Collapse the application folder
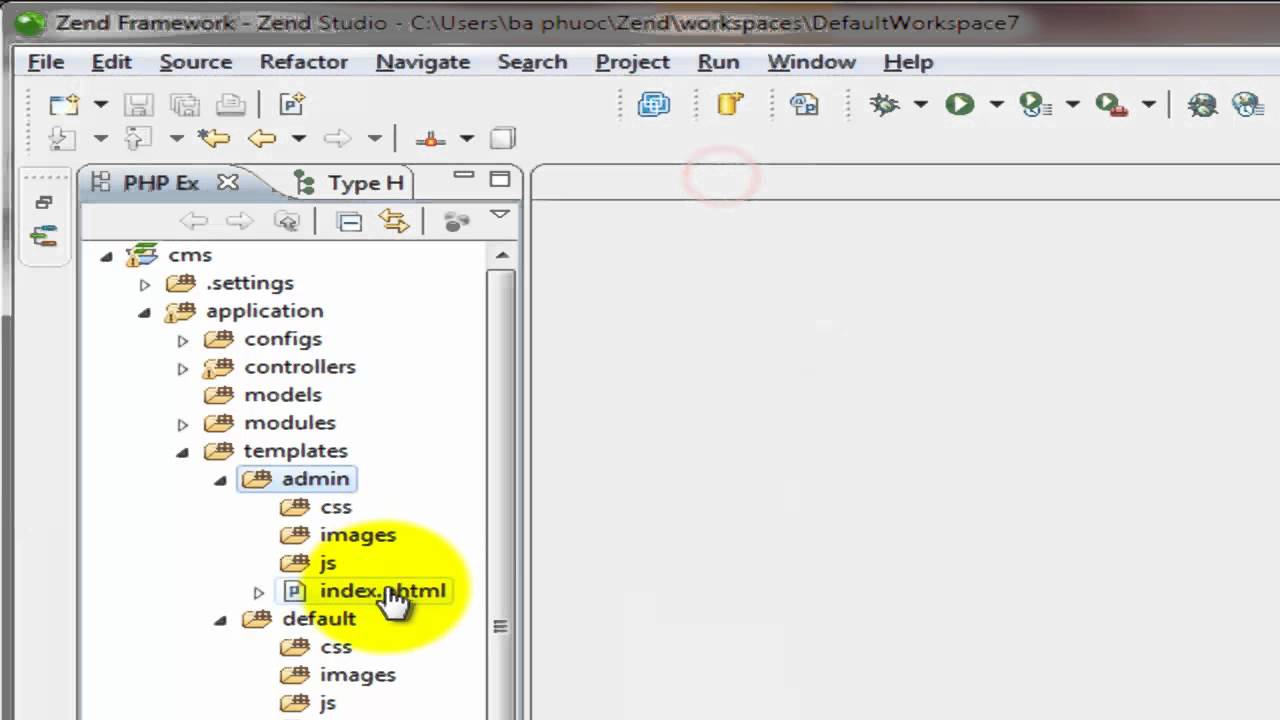 click(x=144, y=313)
